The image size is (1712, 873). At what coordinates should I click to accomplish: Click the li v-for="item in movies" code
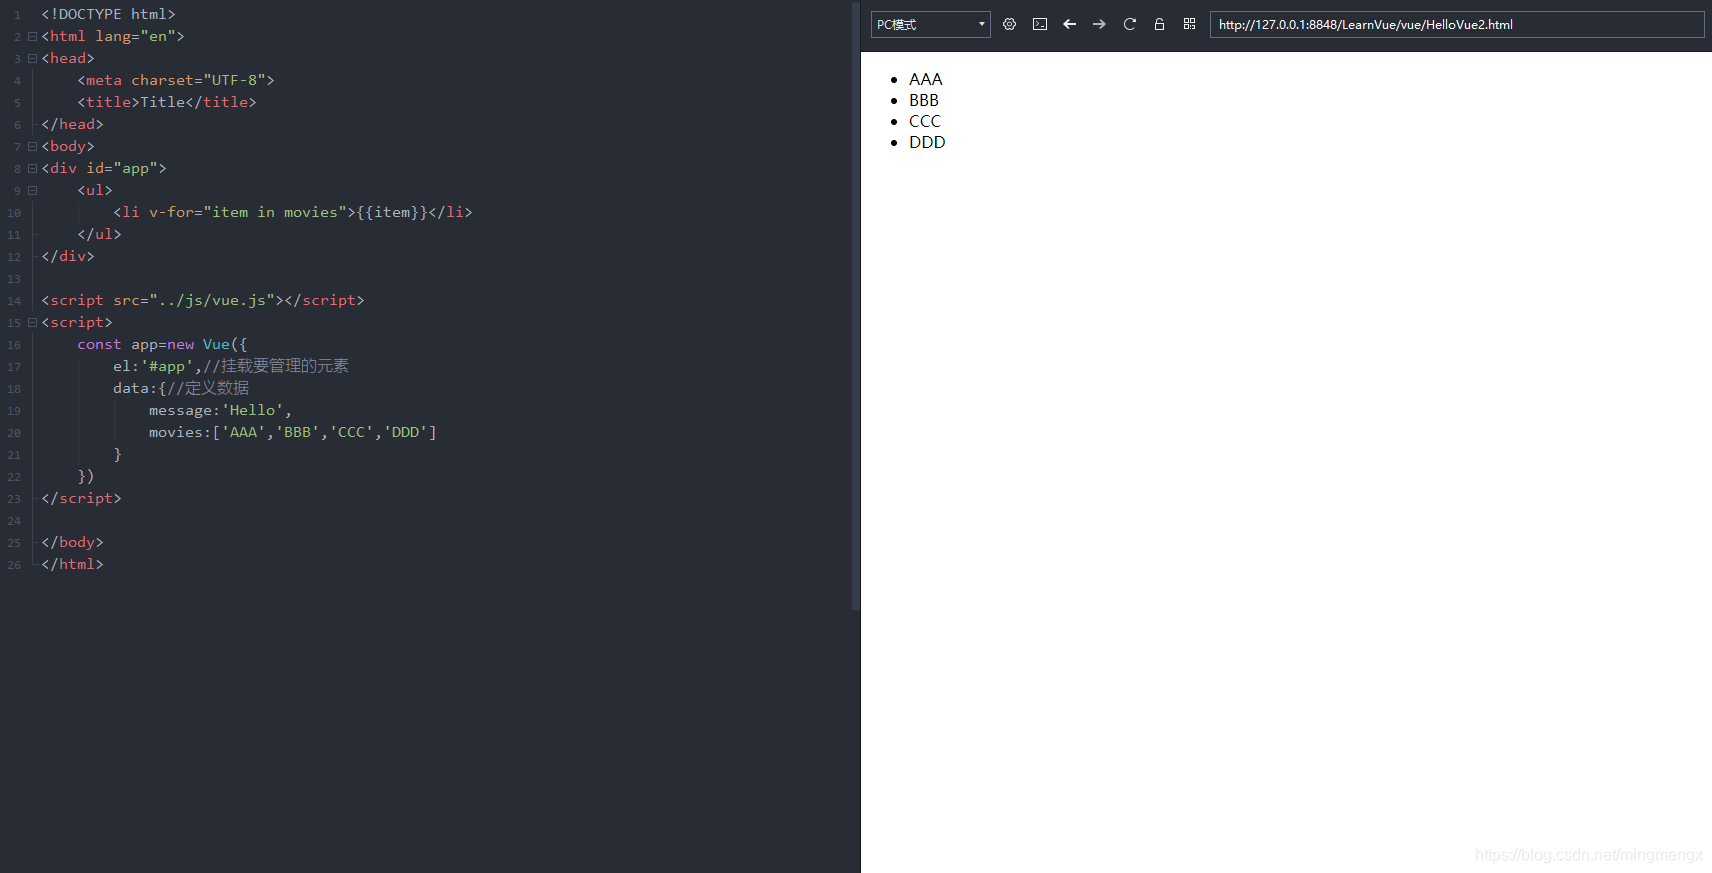pyautogui.click(x=293, y=212)
